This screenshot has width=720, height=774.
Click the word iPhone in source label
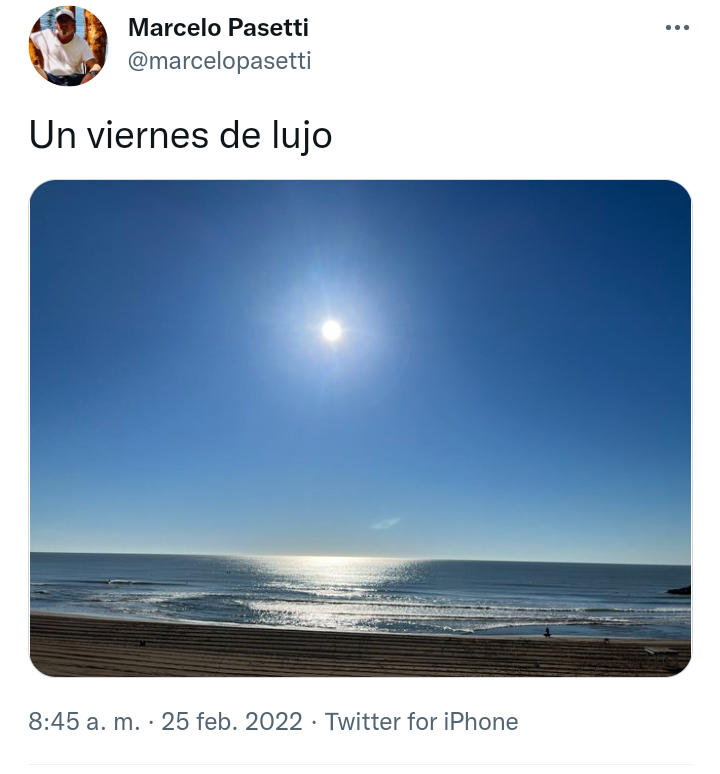click(x=481, y=721)
